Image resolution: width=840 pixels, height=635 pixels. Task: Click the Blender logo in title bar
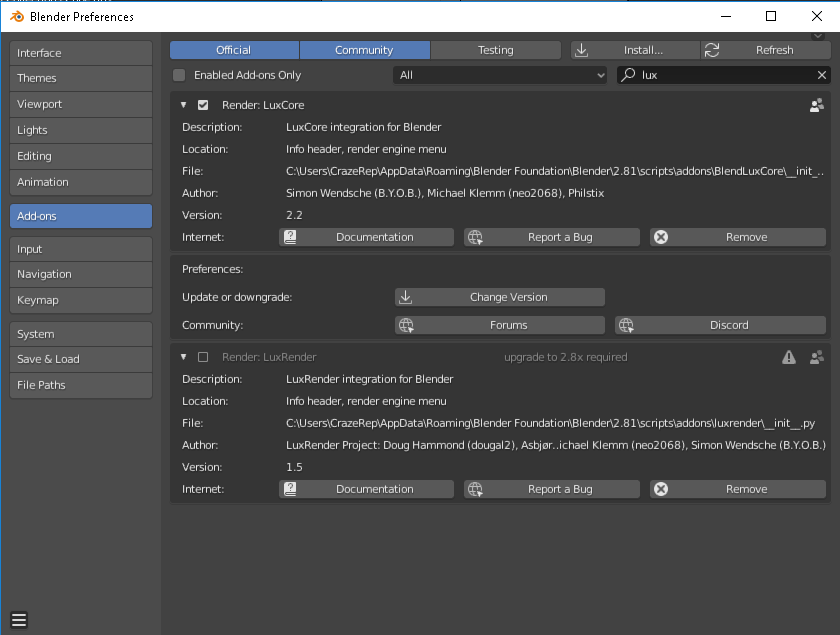[17, 17]
